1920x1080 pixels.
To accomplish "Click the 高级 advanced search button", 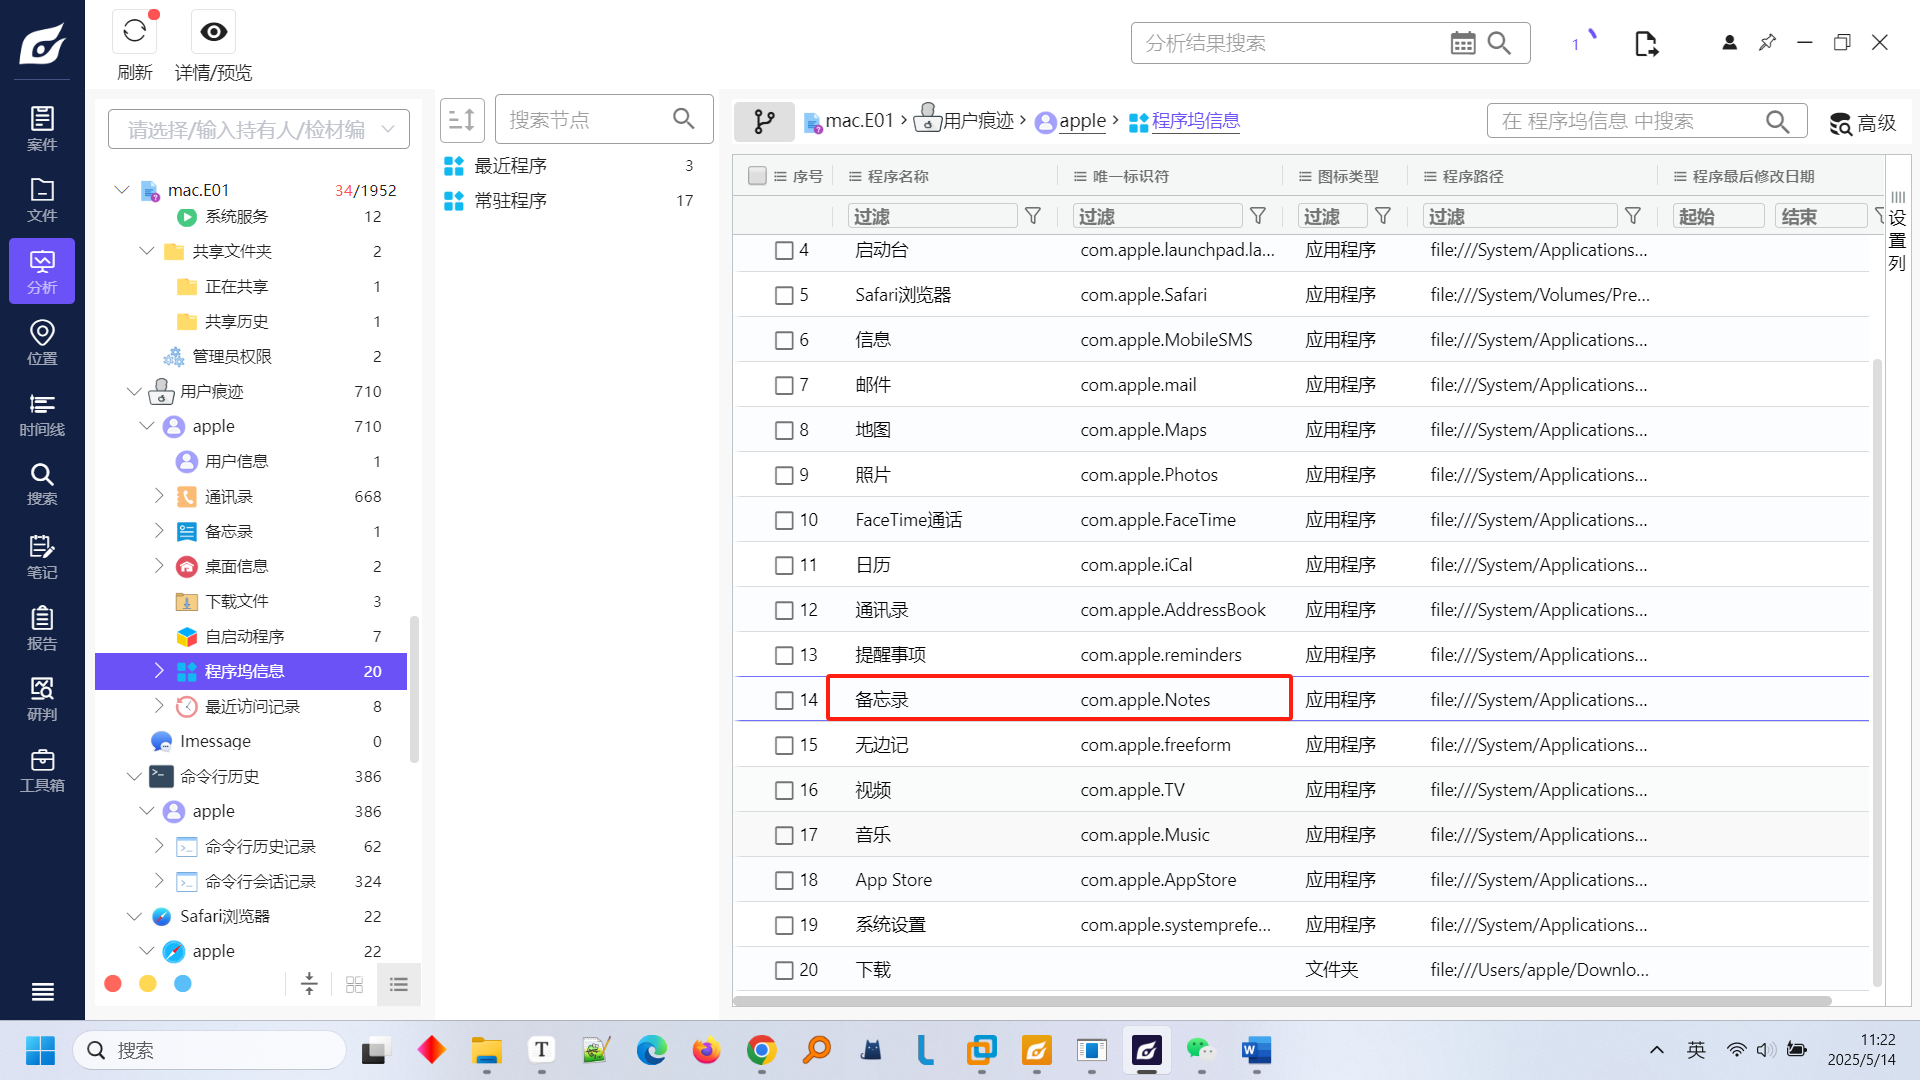I will pos(1863,122).
